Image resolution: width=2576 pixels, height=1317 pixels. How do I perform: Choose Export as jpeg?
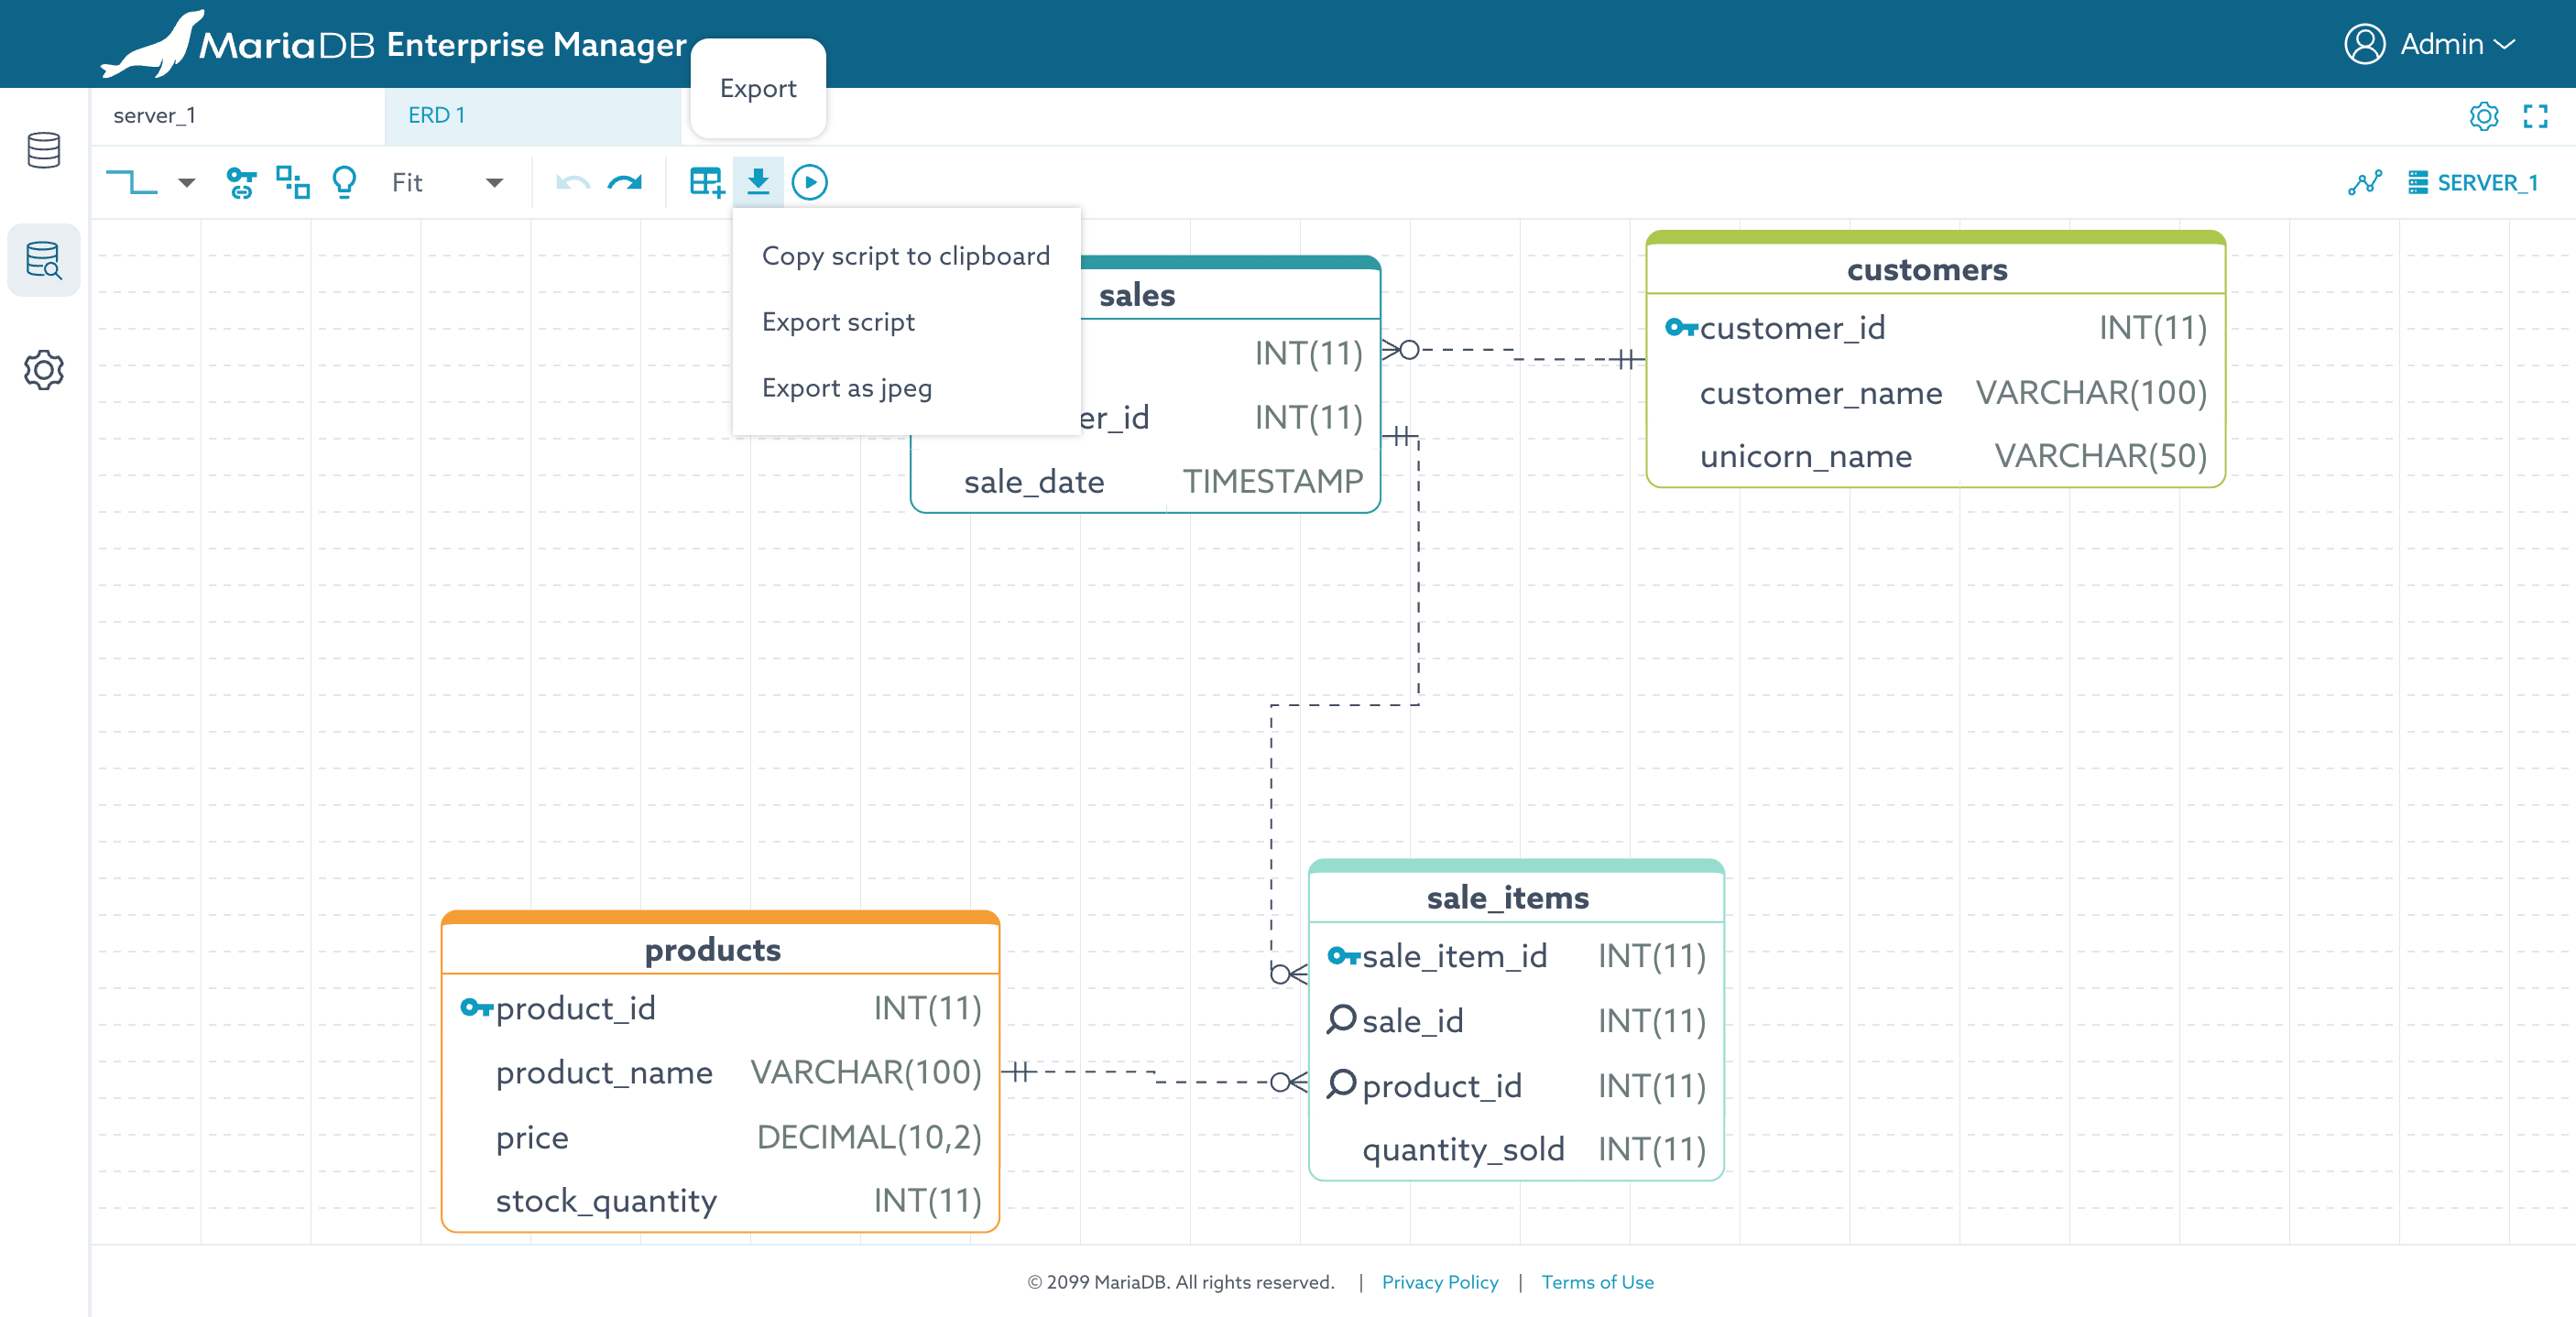(846, 388)
